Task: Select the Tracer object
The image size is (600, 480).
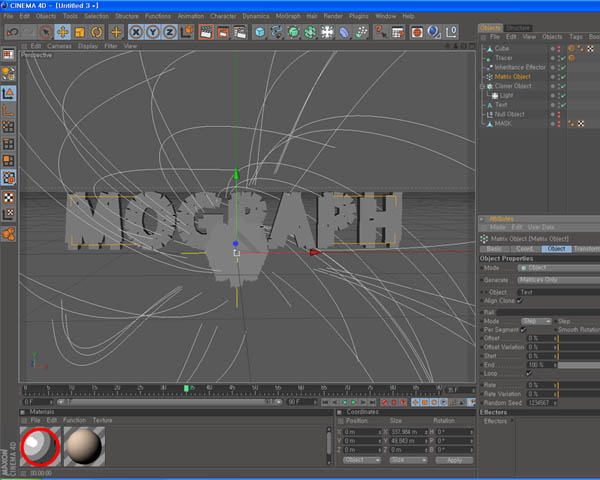Action: point(504,58)
